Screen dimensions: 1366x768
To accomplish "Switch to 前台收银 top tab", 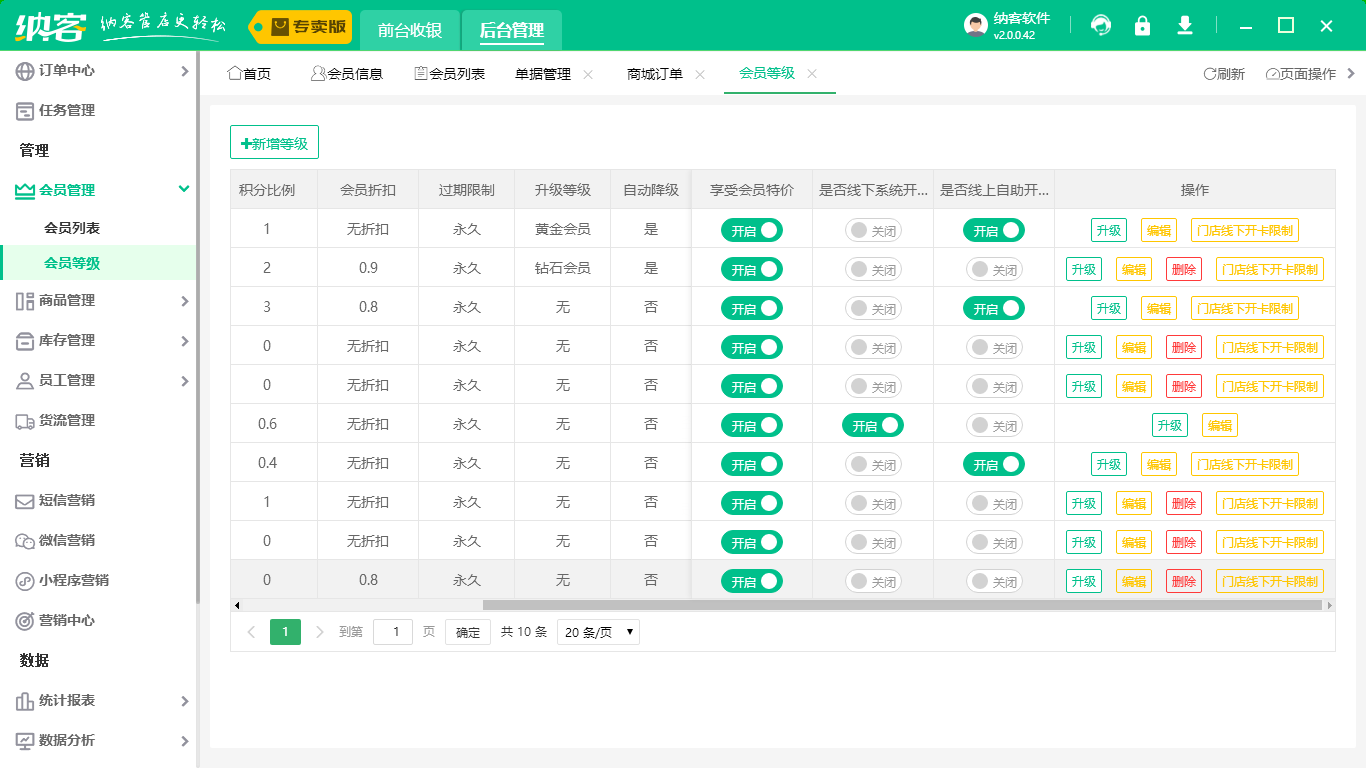I will [x=410, y=30].
